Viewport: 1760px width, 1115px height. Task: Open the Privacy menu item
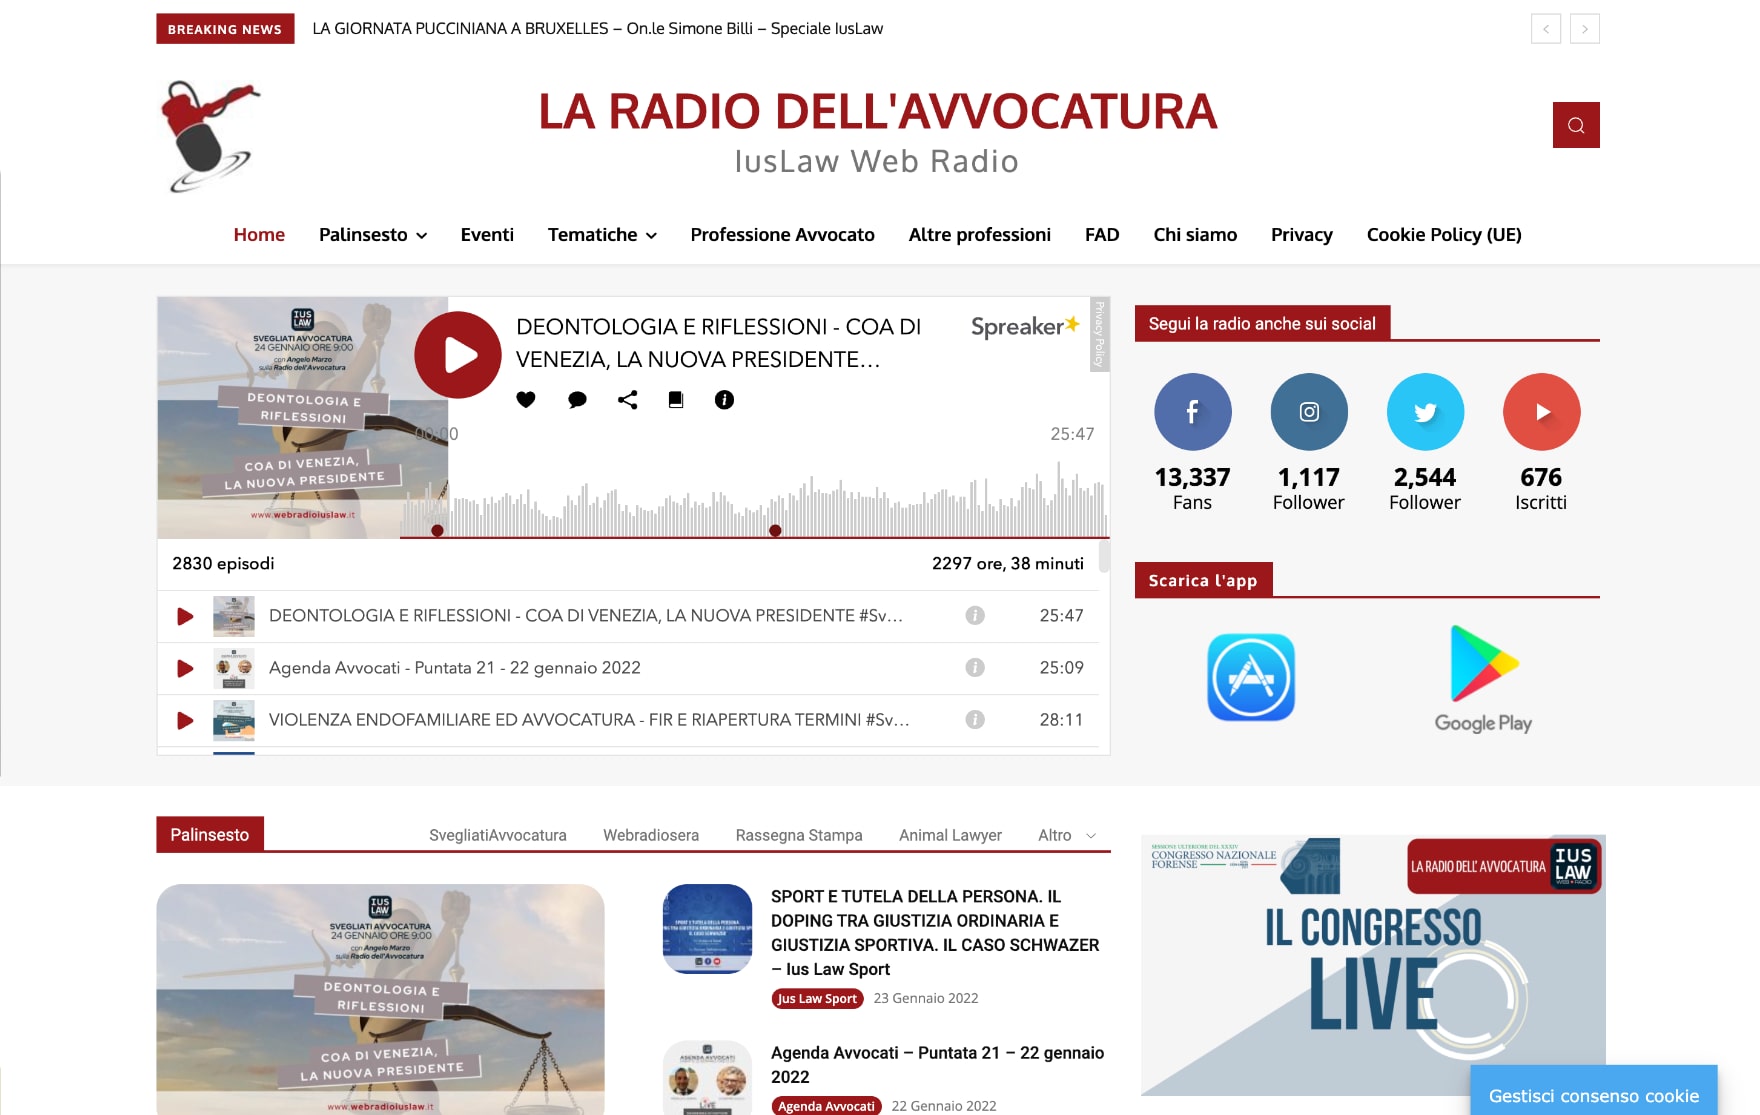pyautogui.click(x=1302, y=235)
